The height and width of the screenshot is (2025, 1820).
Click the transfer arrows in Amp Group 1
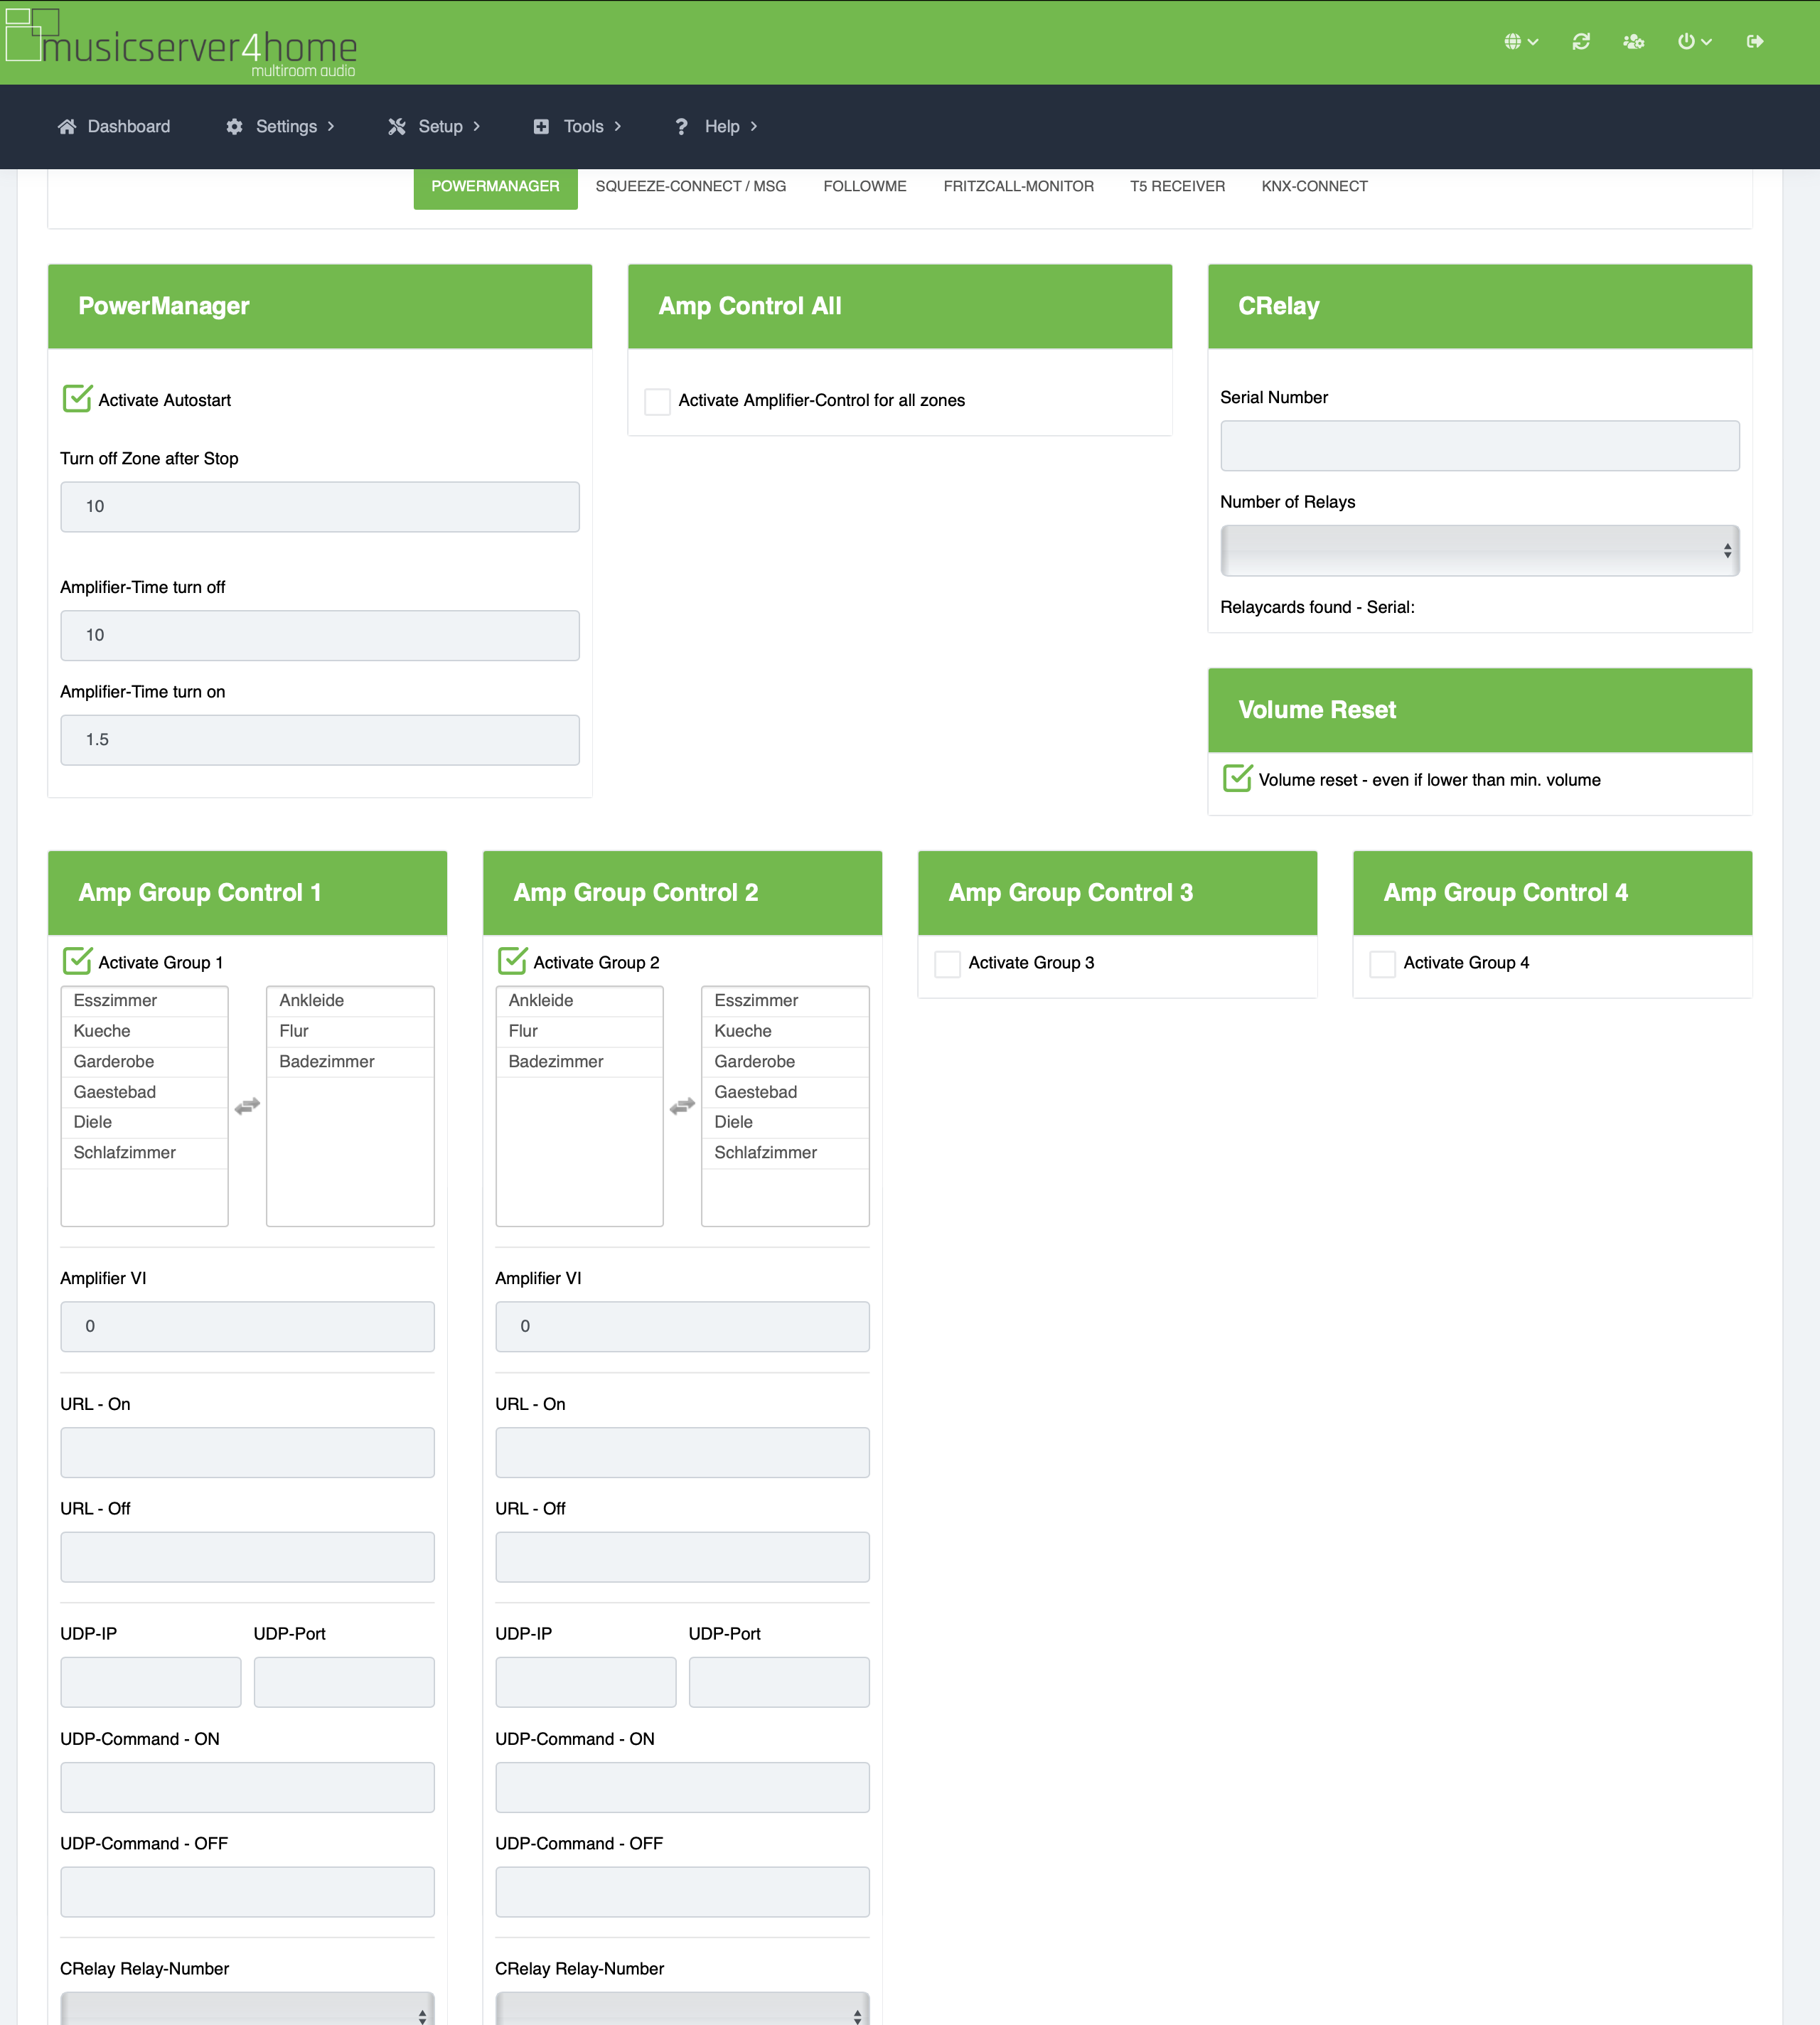point(247,1106)
